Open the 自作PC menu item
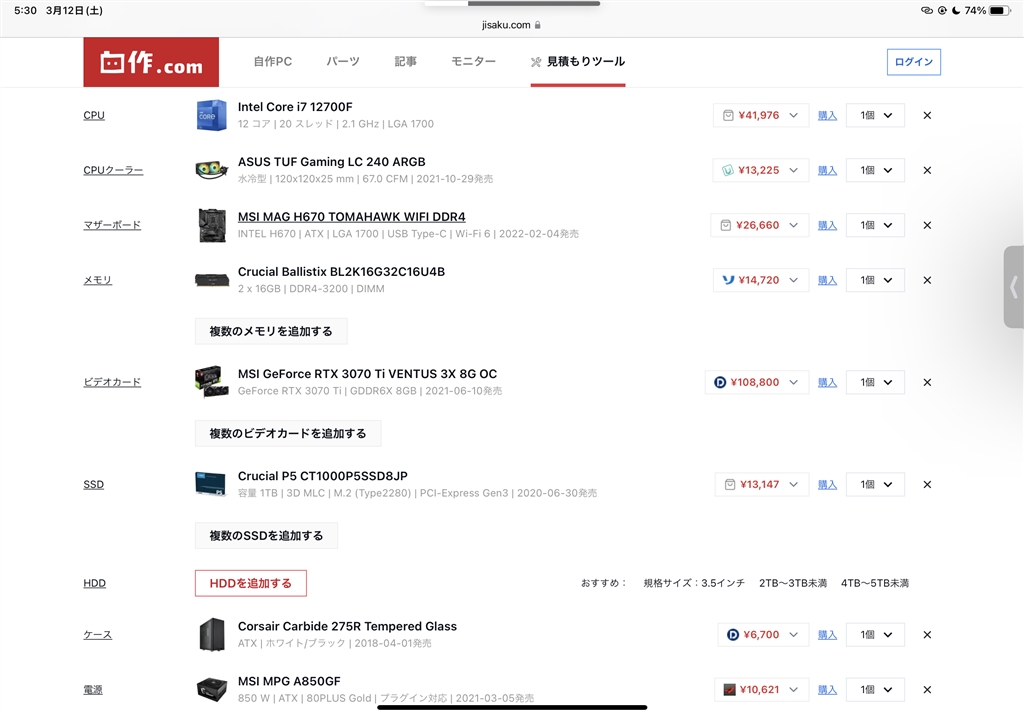Viewport: 1024px width, 716px height. pyautogui.click(x=273, y=61)
